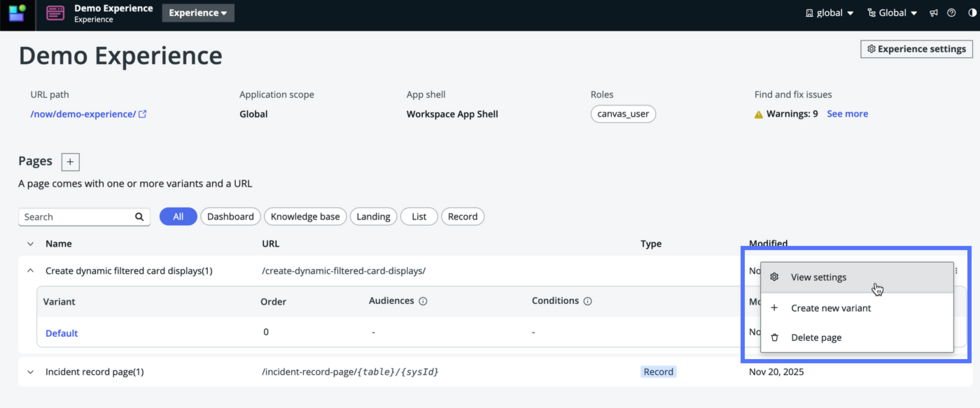980x408 pixels.
Task: Click the pink Demo Experience app icon
Action: (x=56, y=12)
